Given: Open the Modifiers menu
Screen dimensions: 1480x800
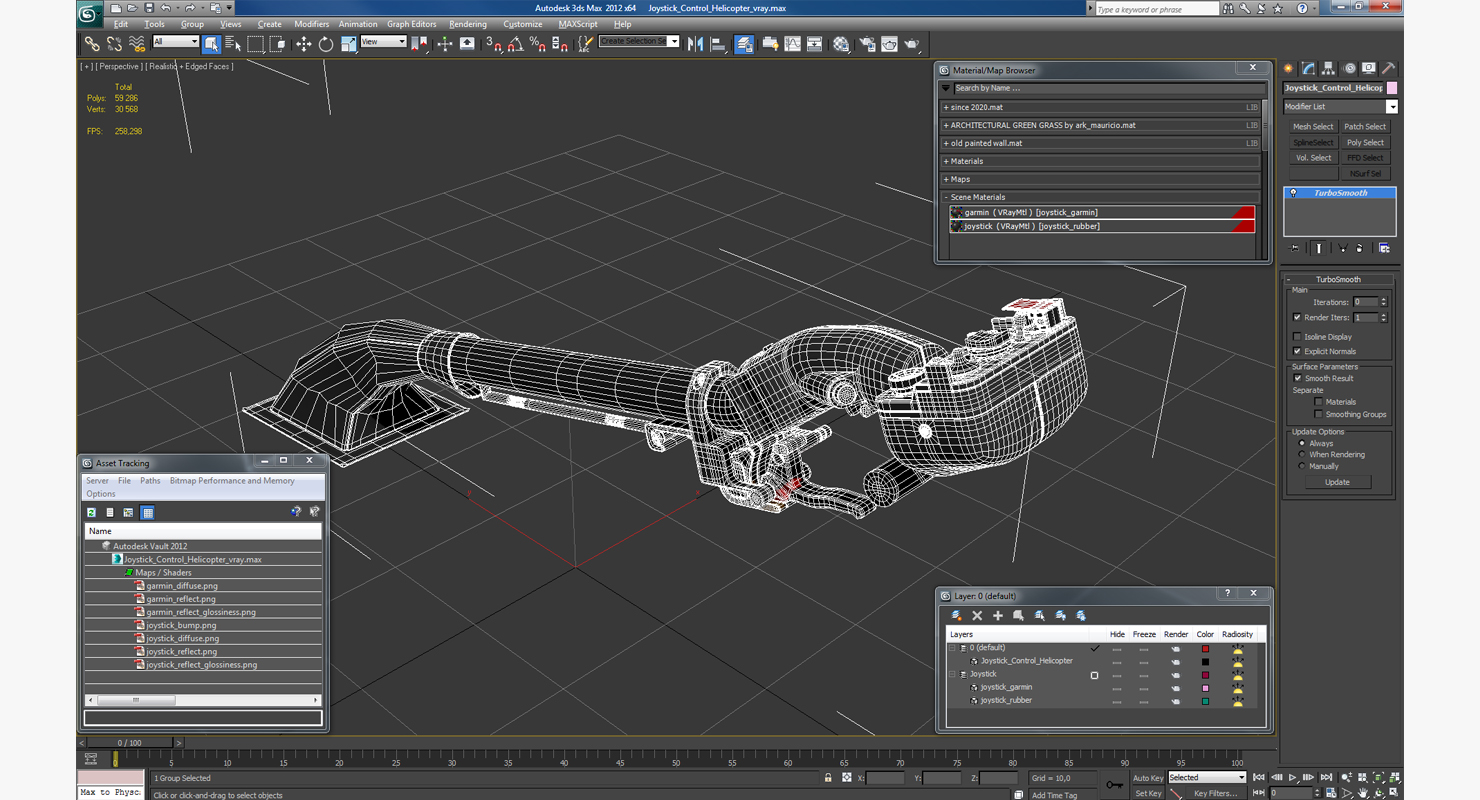Looking at the screenshot, I should click(311, 24).
